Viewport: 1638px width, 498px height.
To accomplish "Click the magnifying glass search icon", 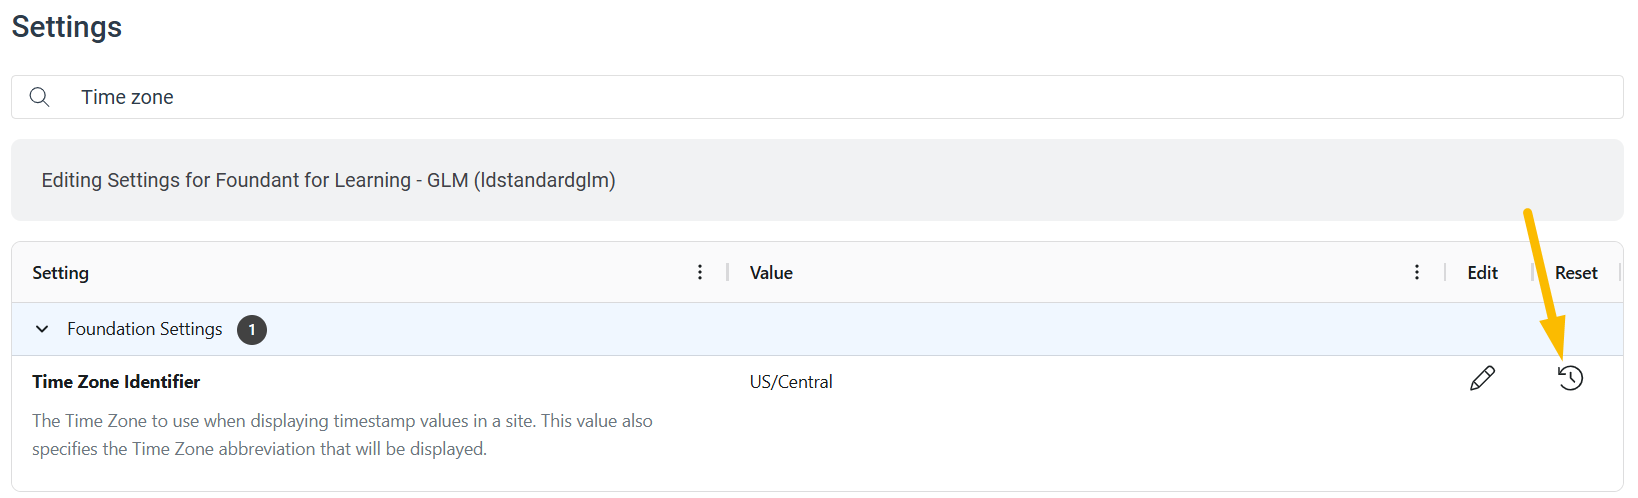I will 40,97.
